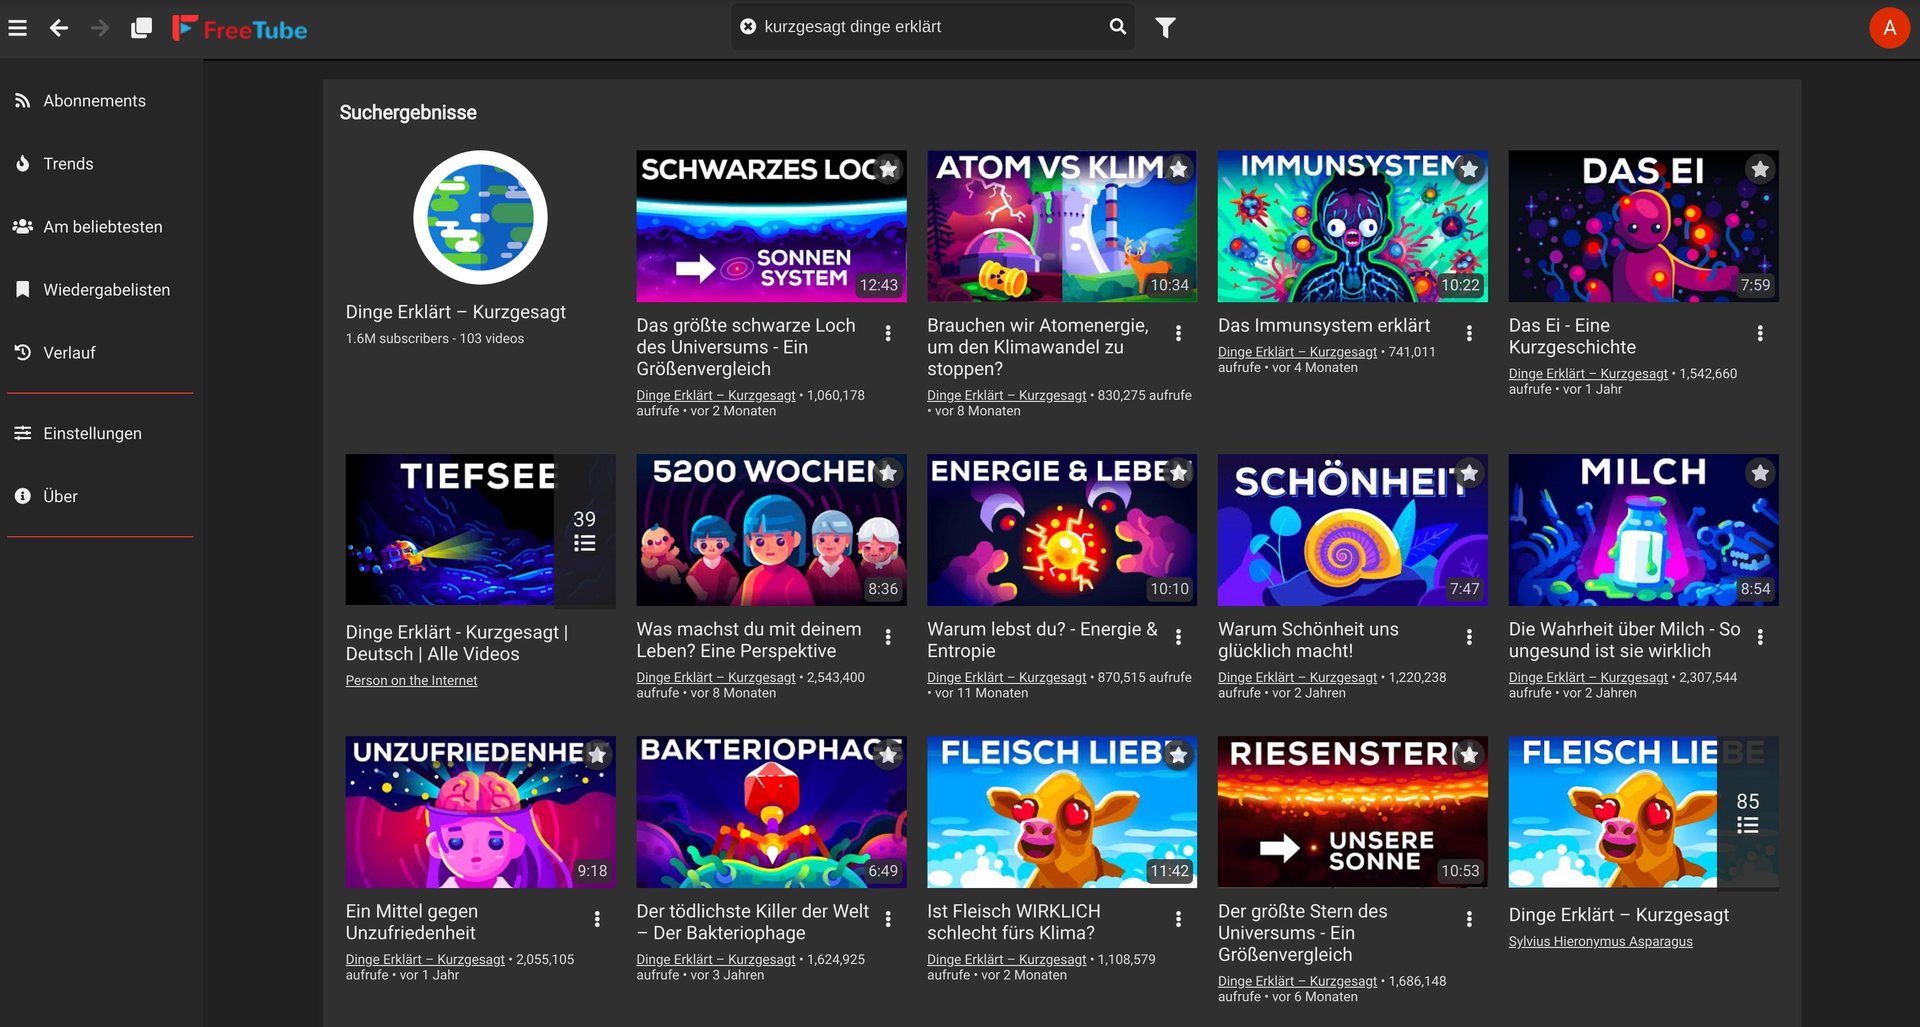
Task: Open Abonnements in the sidebar
Action: click(100, 101)
